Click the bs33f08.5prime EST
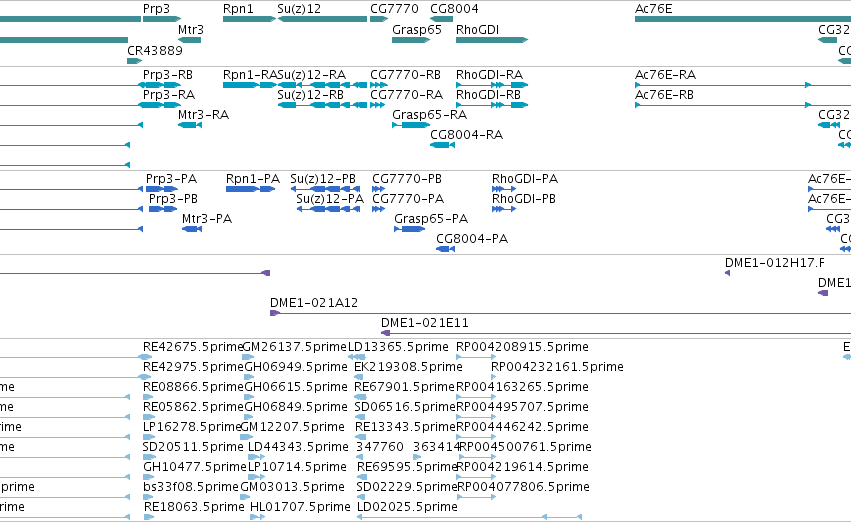 point(149,497)
